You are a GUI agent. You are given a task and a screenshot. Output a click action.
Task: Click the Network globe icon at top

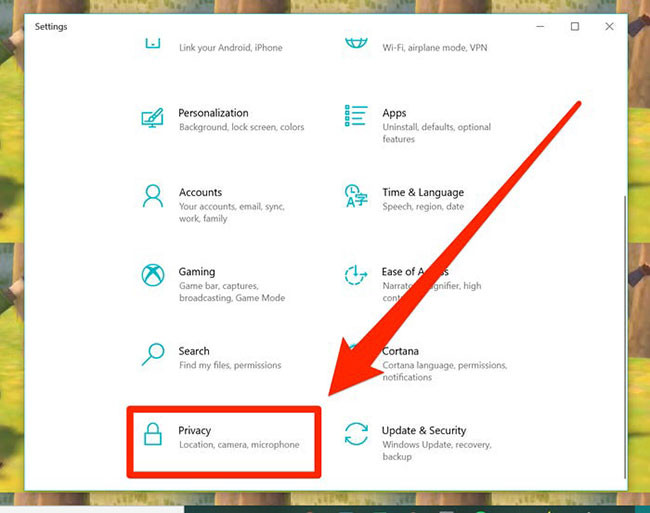356,43
